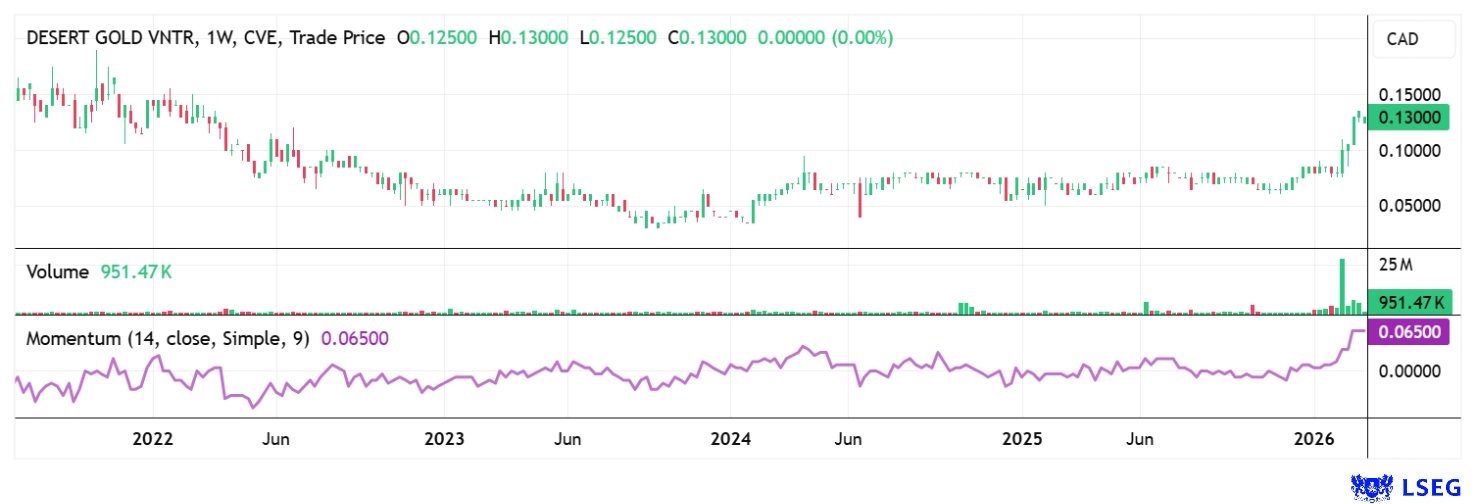Click the open value O0.12500
The height and width of the screenshot is (504, 1476).
pyautogui.click(x=438, y=38)
